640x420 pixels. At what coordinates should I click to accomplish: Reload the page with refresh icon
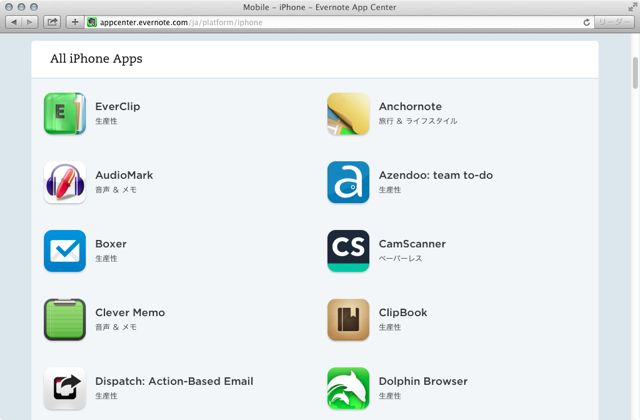[587, 22]
